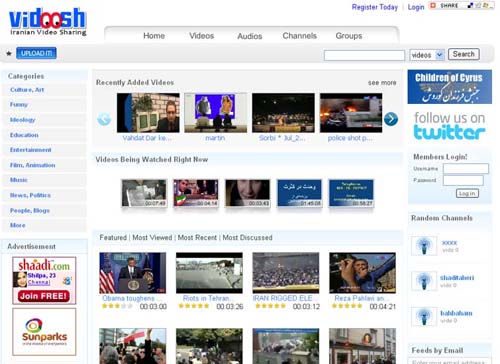Open the watched video lasting 01:45:08
This screenshot has width=500, height=364.
pos(299,193)
